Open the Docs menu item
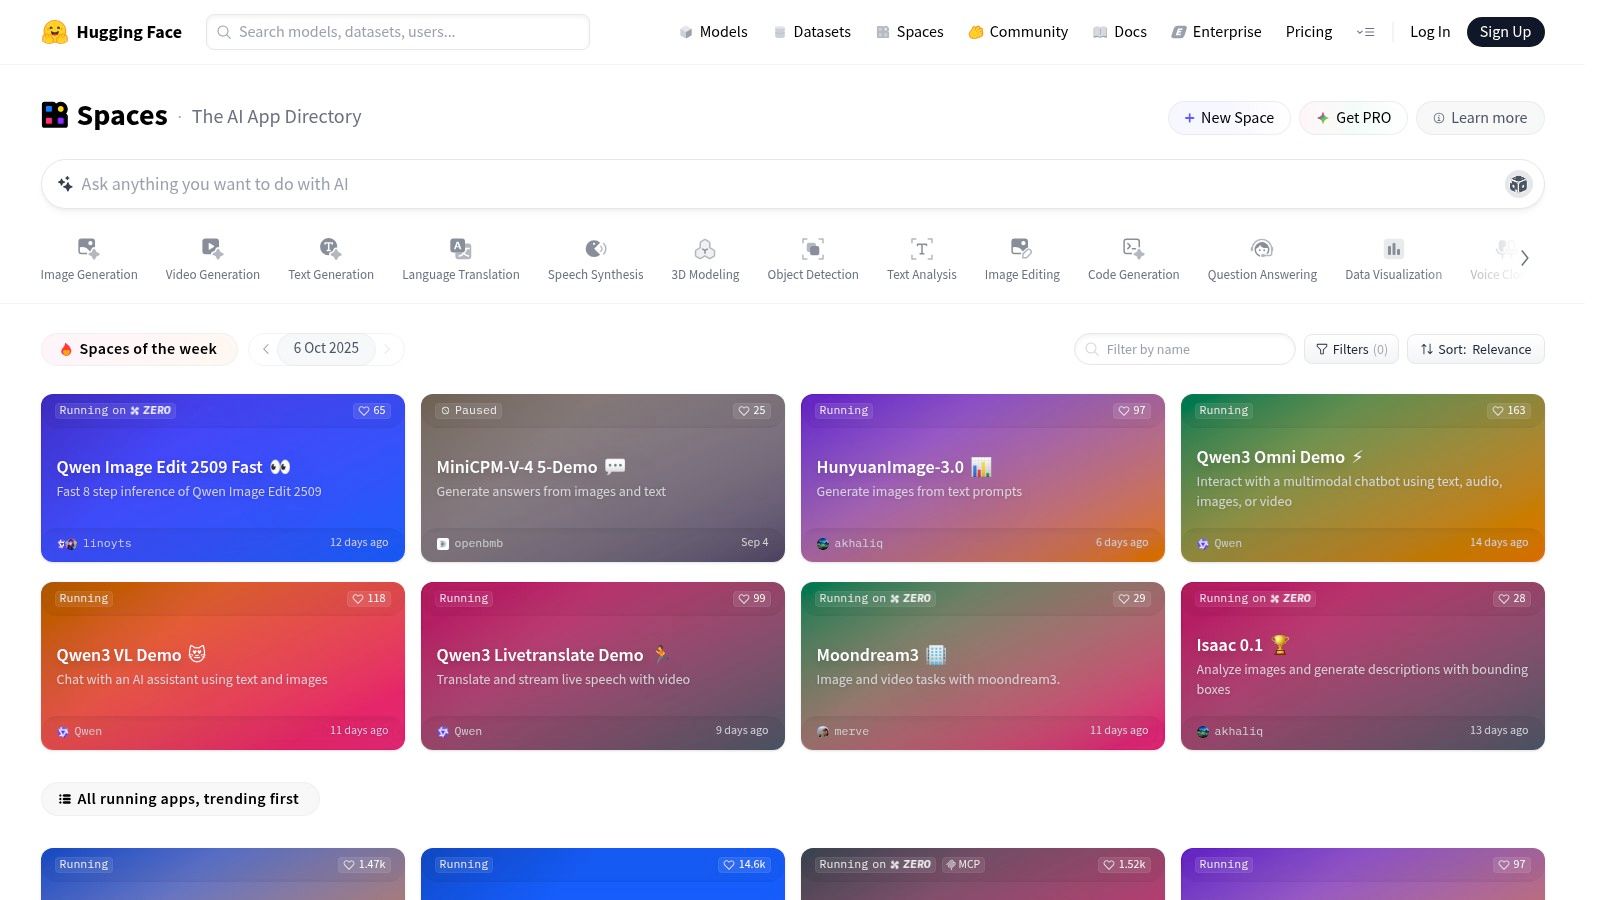1600x900 pixels. 1120,32
